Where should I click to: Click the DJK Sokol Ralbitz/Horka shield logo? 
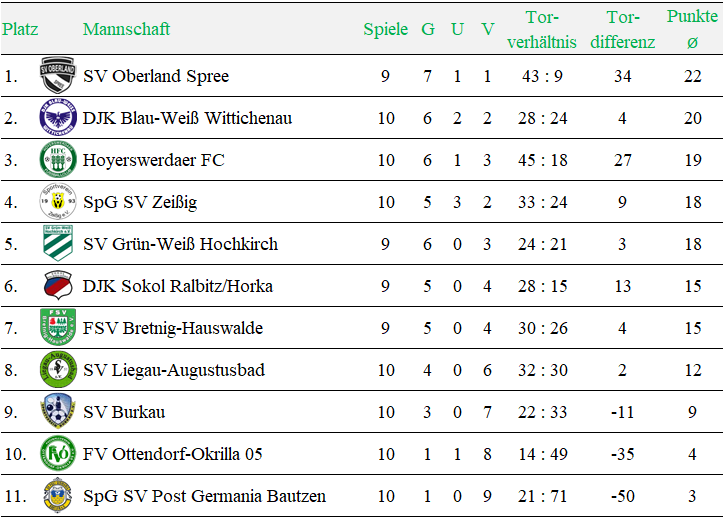(58, 285)
